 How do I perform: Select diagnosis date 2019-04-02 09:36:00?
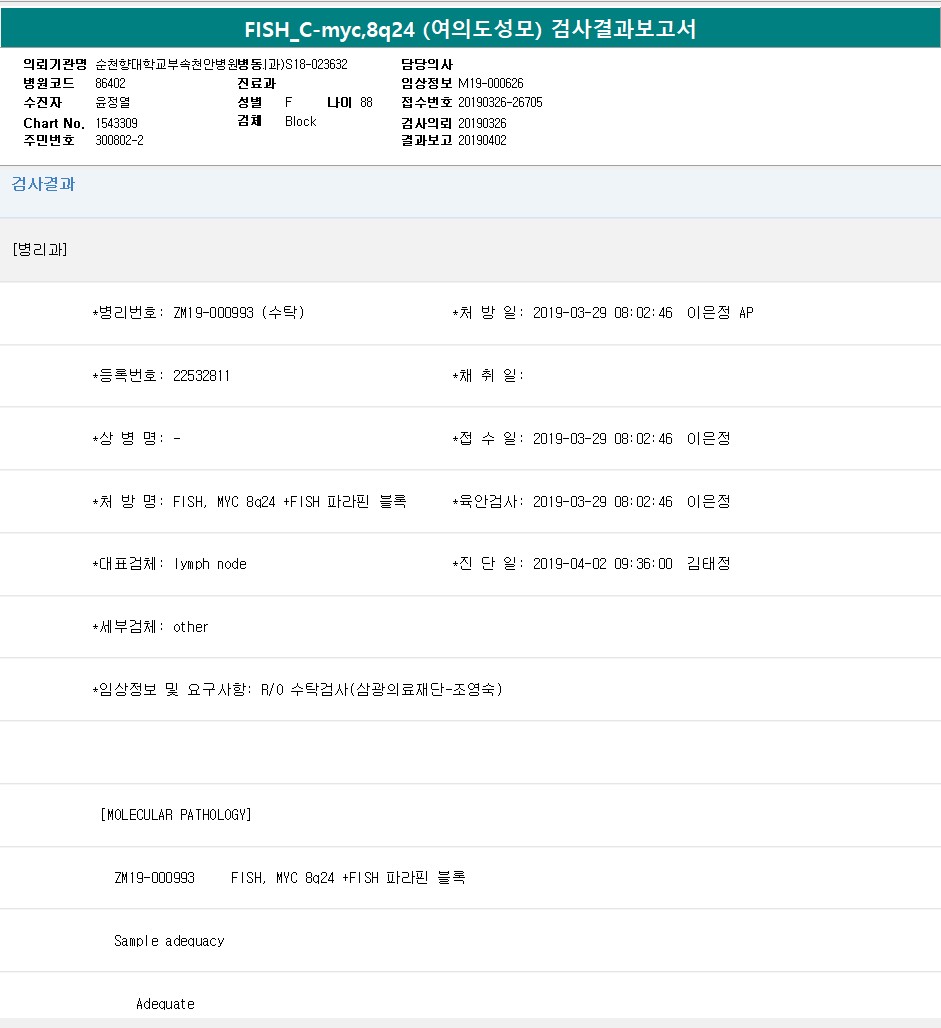pyautogui.click(x=603, y=564)
